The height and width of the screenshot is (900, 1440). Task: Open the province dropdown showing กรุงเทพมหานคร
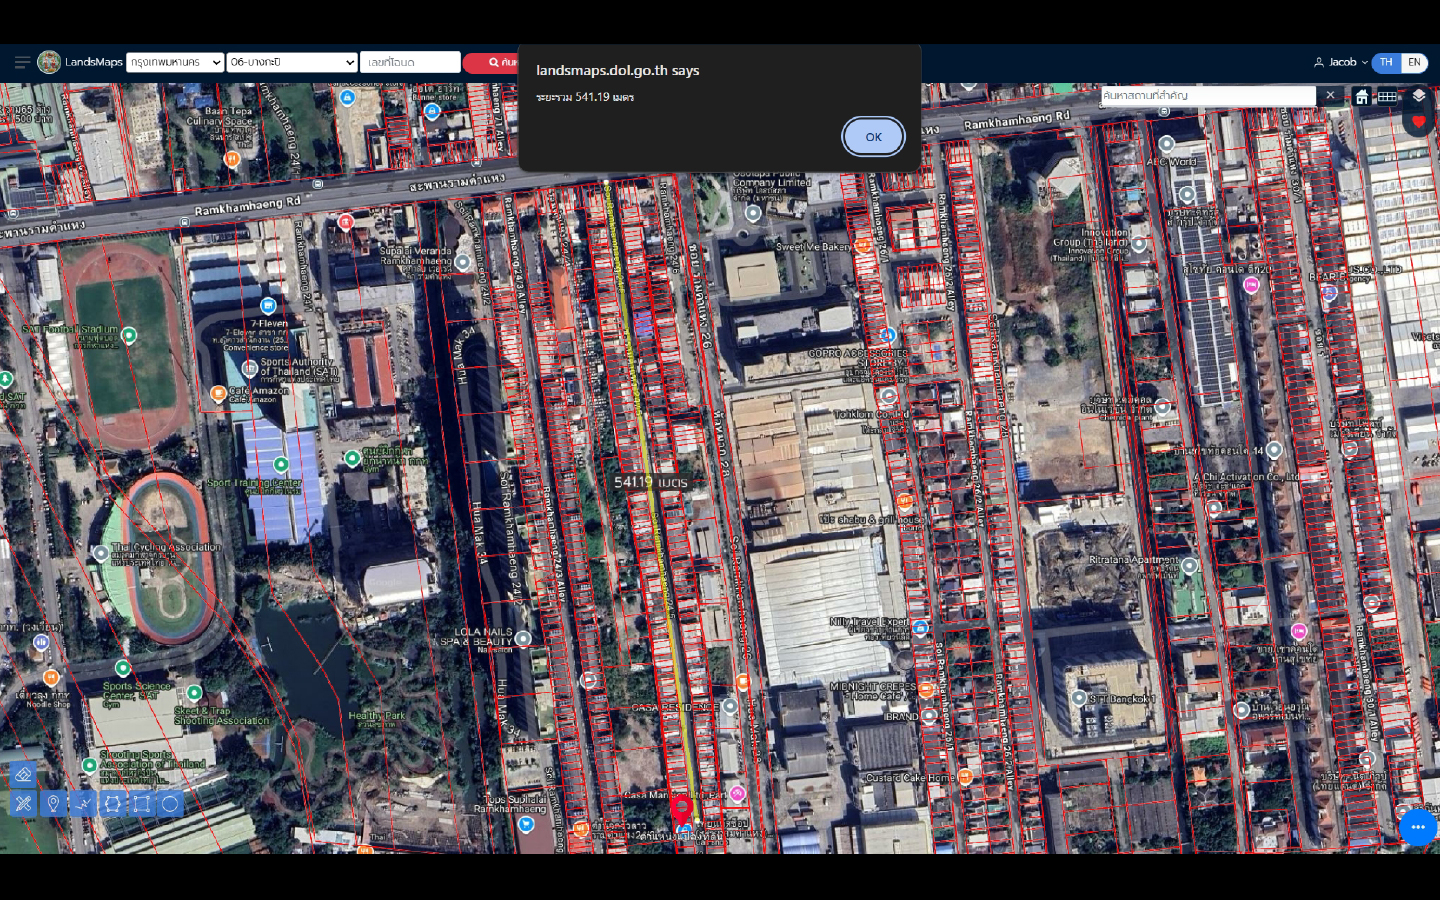175,62
